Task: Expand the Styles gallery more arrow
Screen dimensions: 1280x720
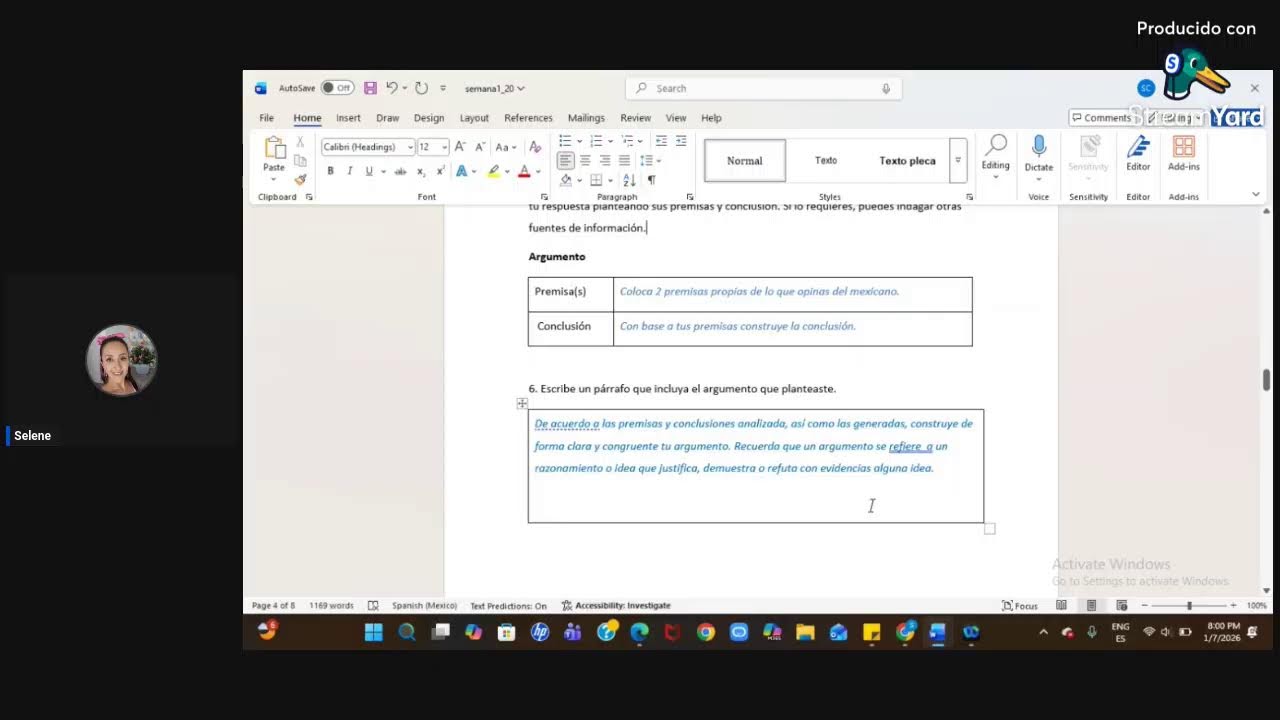Action: pos(957,160)
